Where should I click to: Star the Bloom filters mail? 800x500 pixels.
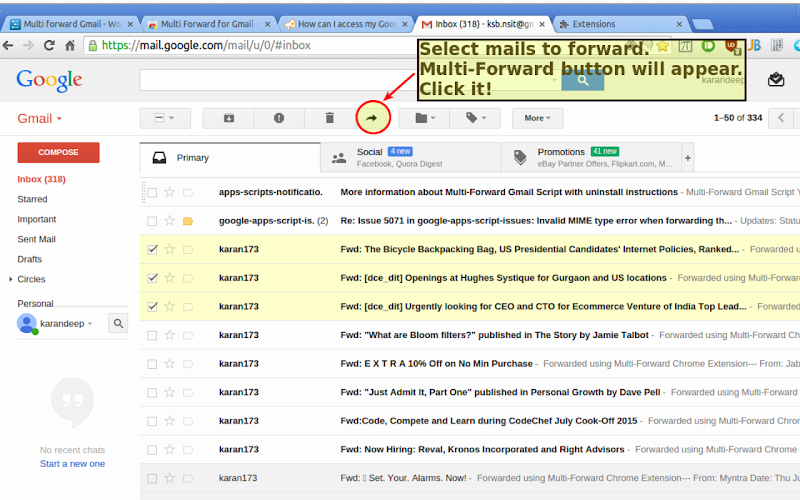pyautogui.click(x=170, y=335)
